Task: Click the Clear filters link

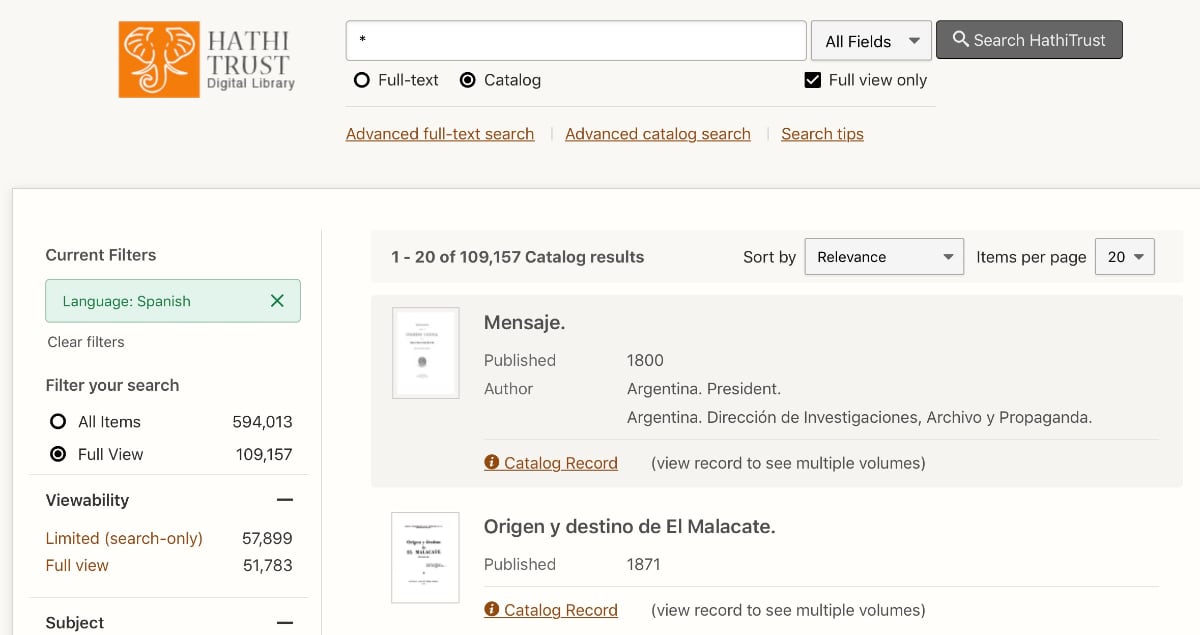Action: [x=86, y=342]
